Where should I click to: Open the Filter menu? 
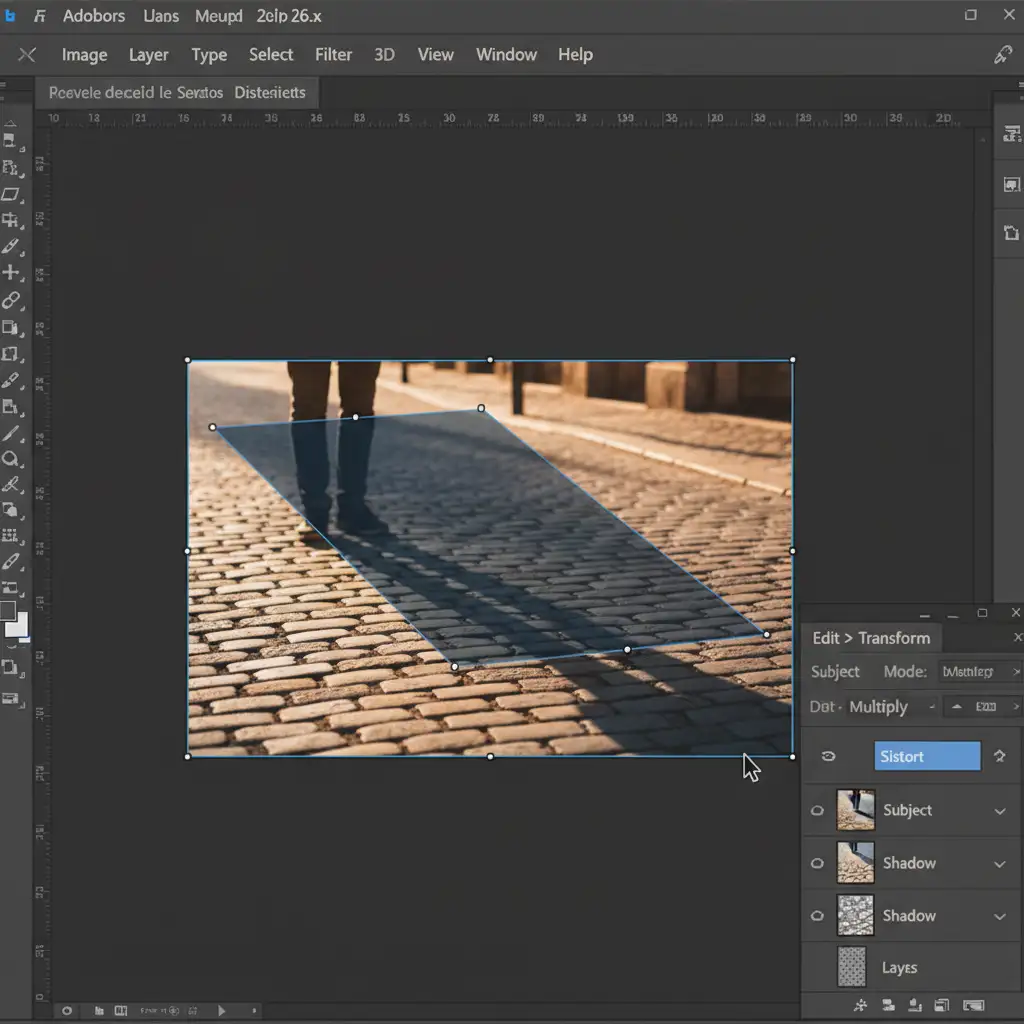tap(333, 55)
